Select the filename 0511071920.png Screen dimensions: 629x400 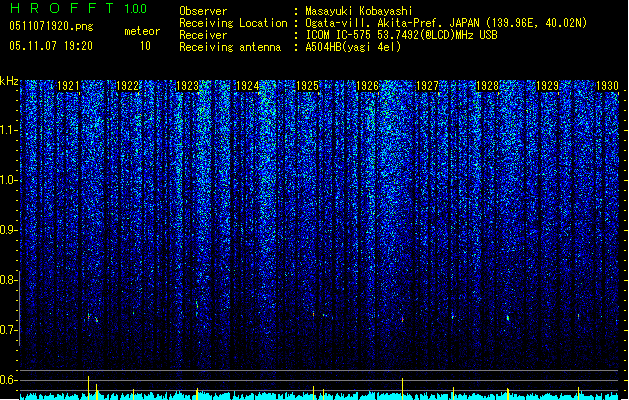[x=51, y=26]
